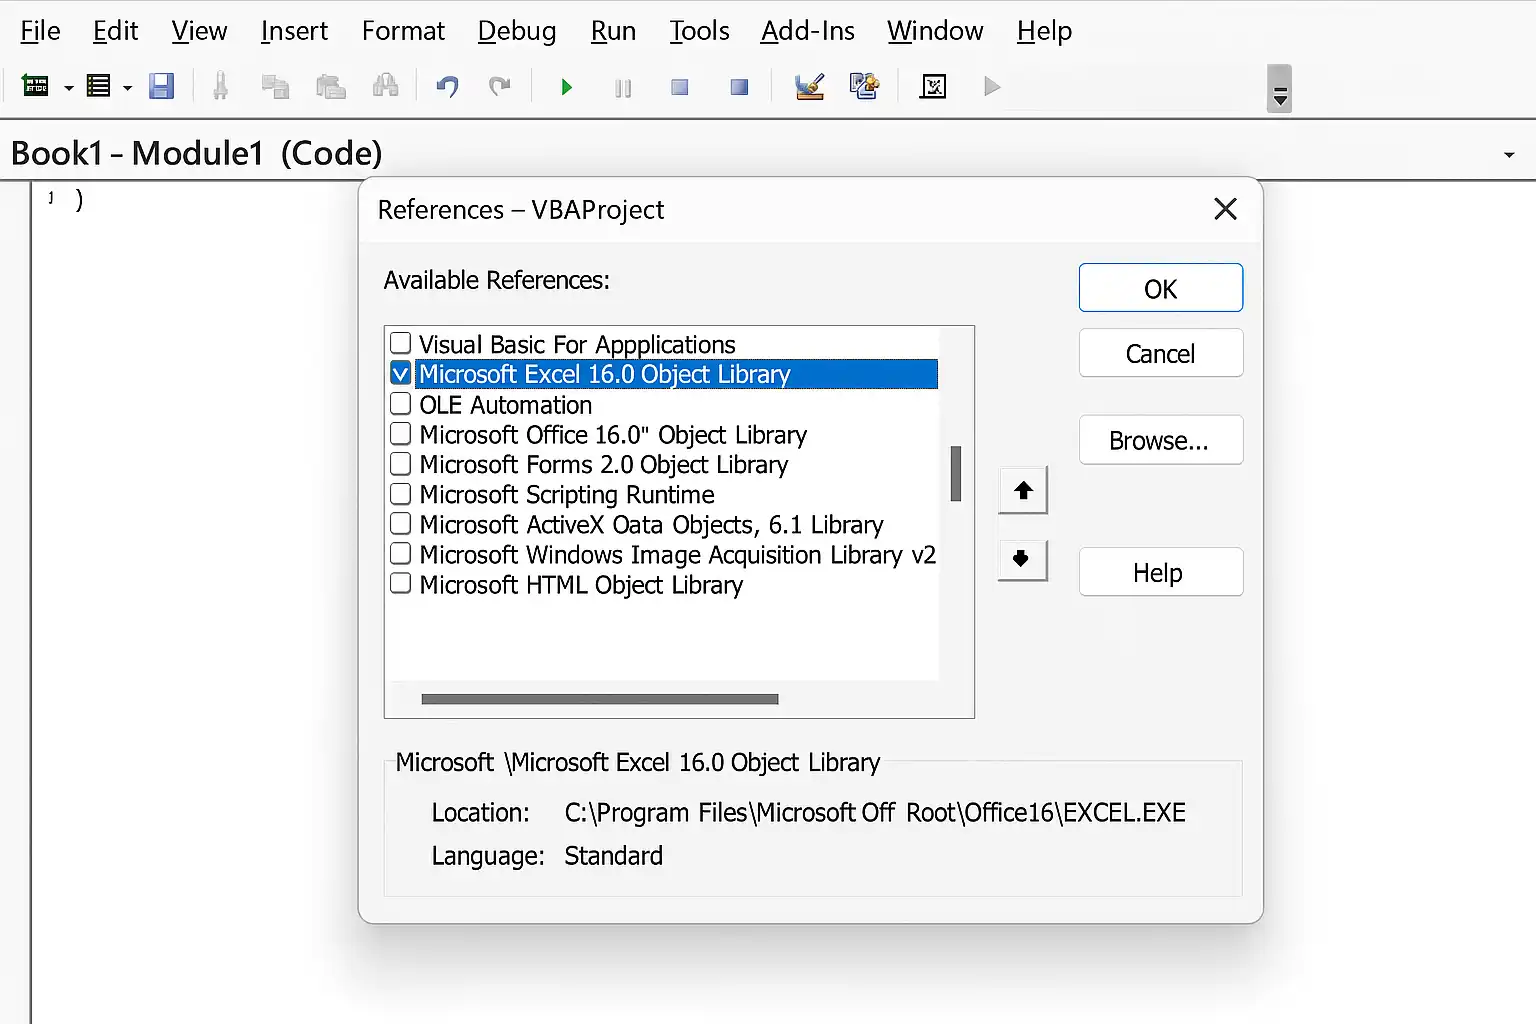The width and height of the screenshot is (1536, 1024).
Task: Click the Redo arrow icon
Action: 500,87
